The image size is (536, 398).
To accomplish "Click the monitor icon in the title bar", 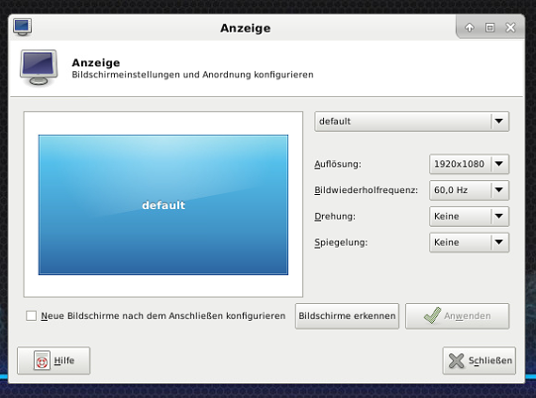I will 23,27.
